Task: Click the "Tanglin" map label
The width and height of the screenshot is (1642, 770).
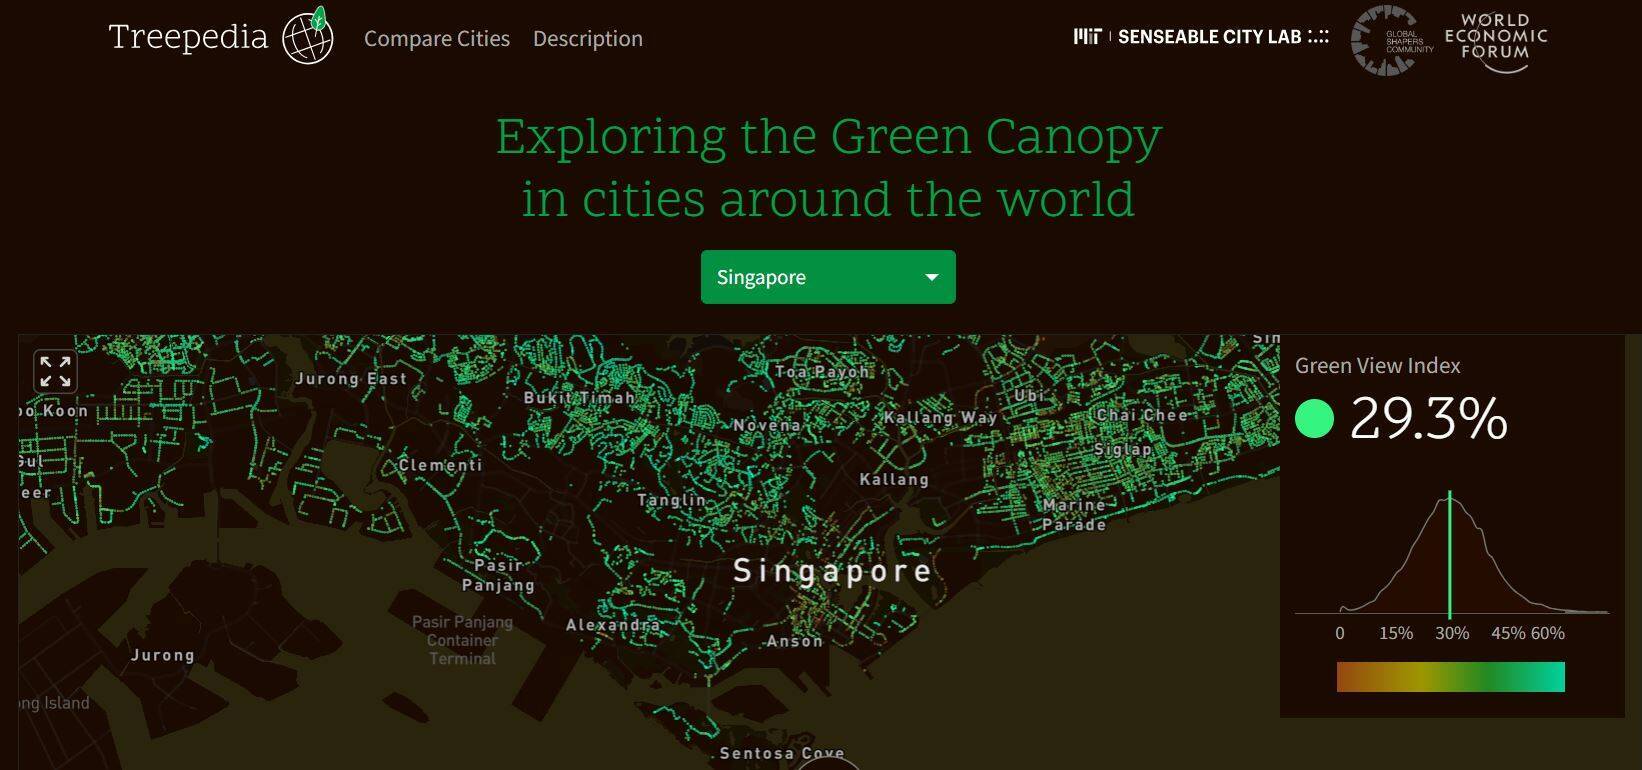Action: click(x=672, y=500)
